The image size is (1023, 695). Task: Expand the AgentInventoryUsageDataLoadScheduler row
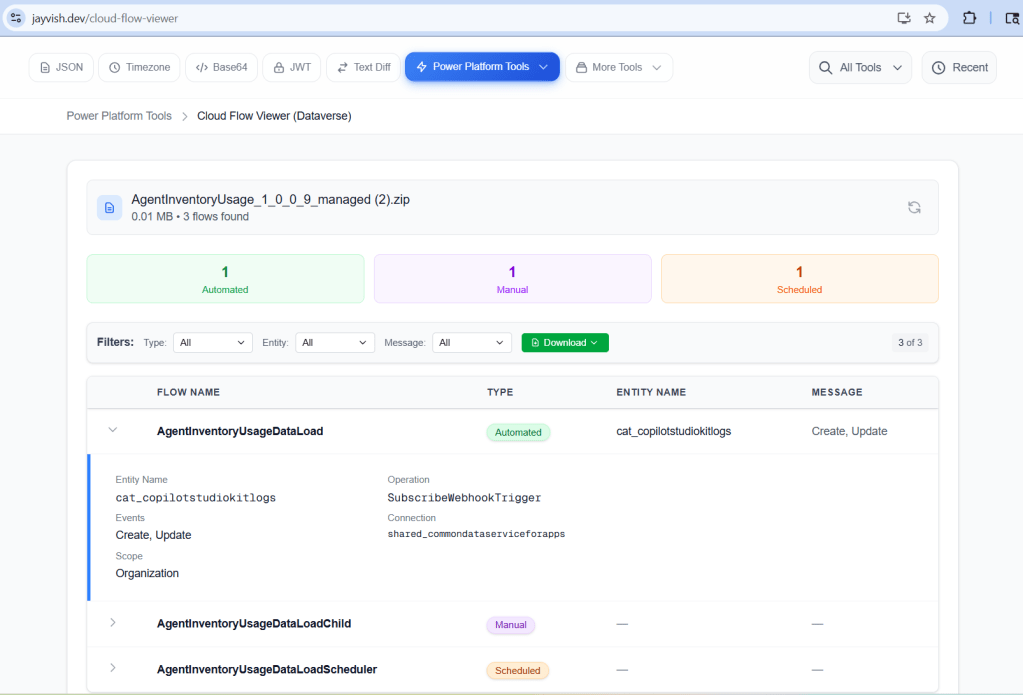[x=113, y=668]
